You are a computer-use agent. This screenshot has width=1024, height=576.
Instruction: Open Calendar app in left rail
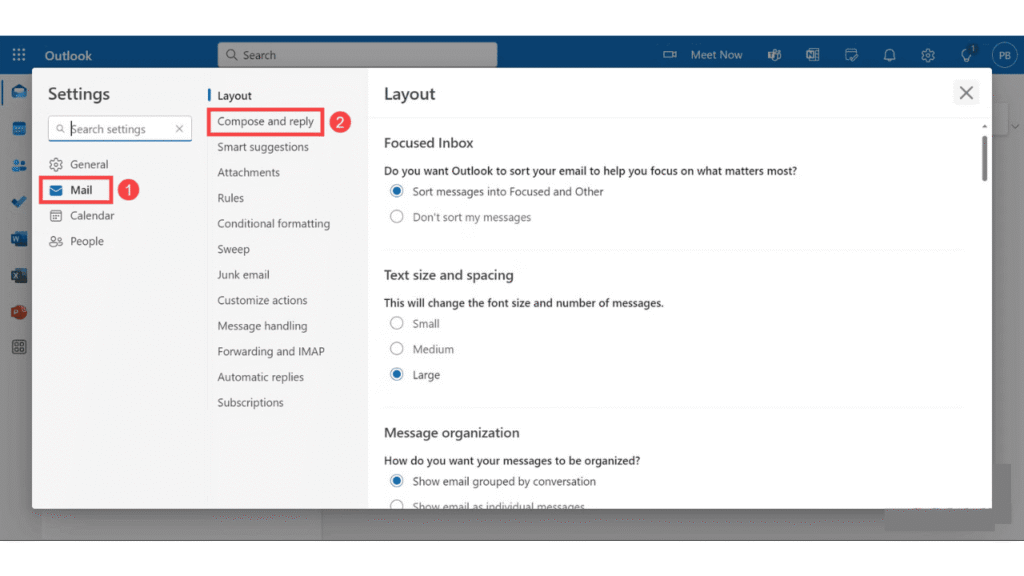pyautogui.click(x=19, y=129)
